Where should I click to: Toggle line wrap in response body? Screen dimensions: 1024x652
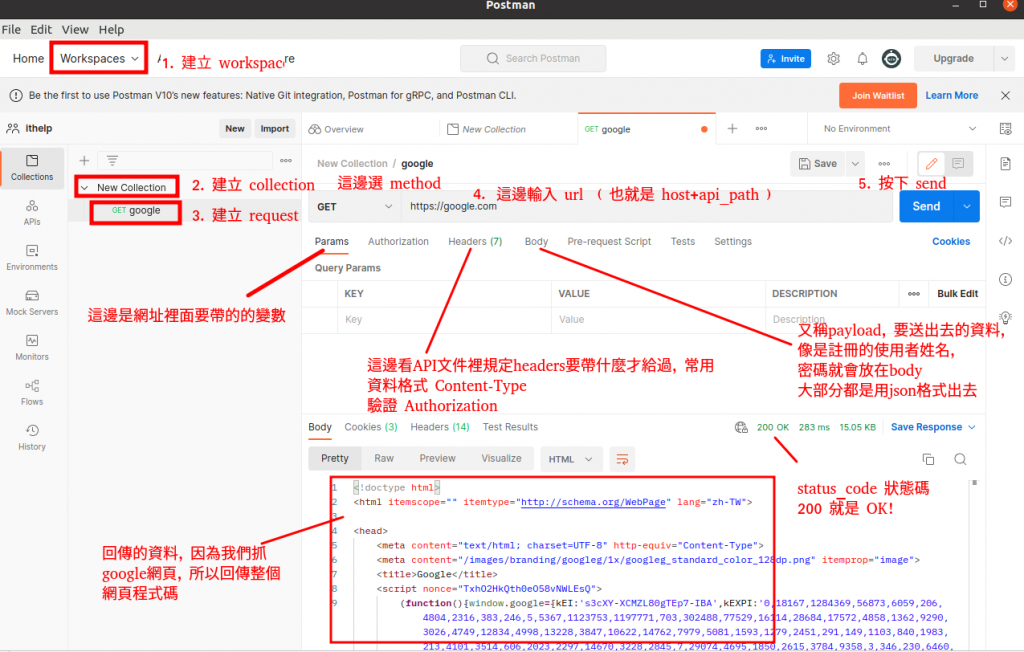622,459
